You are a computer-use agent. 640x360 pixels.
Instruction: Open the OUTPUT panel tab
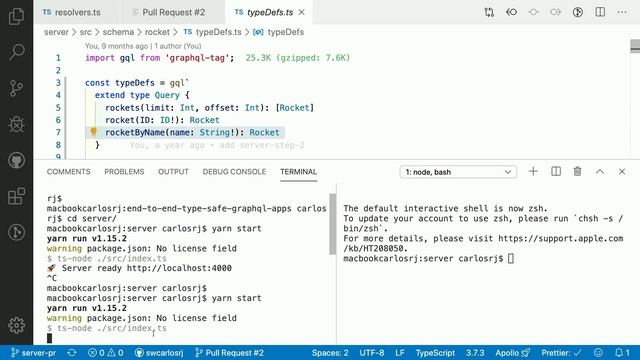pyautogui.click(x=173, y=172)
